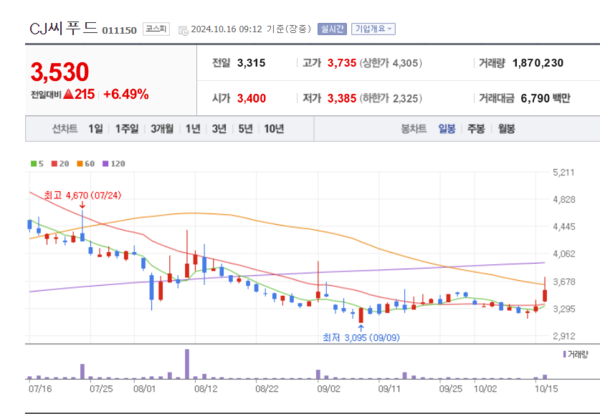600x414 pixels.
Task: Click the 2,912 price axis label
Action: (x=564, y=336)
